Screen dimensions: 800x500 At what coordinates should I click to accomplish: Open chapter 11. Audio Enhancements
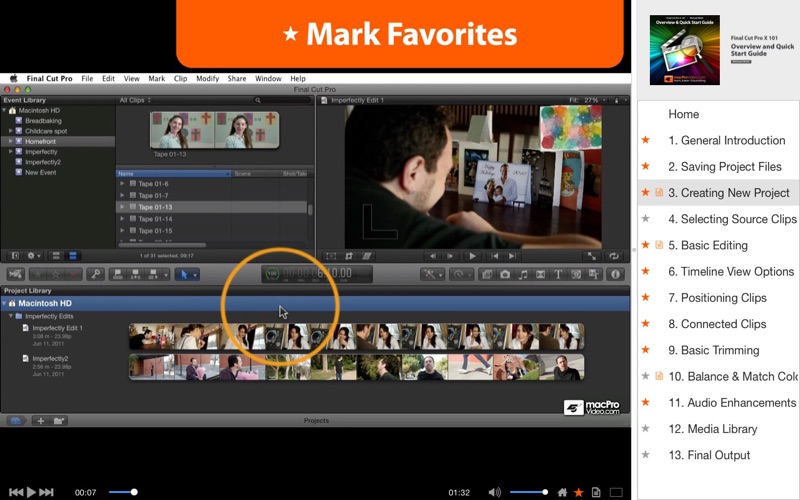[732, 403]
